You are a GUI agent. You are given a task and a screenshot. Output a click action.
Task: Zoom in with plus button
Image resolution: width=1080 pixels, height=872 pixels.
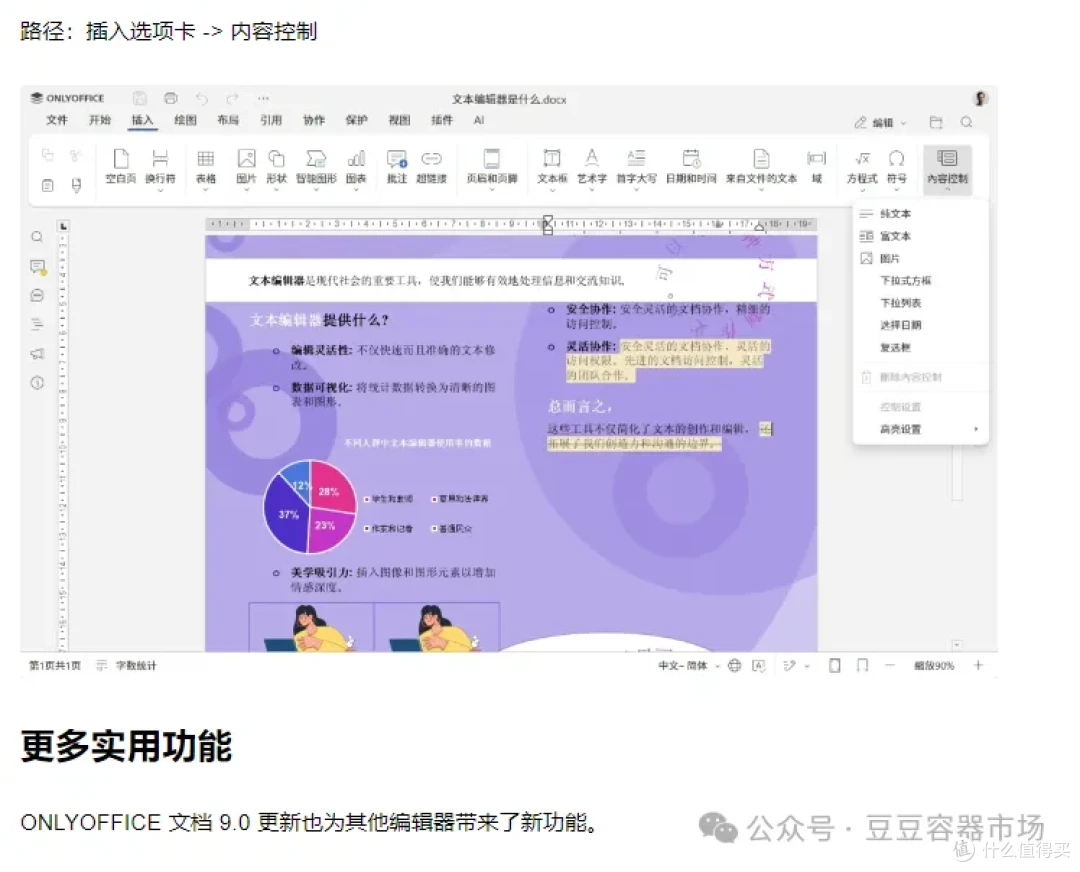coord(978,665)
